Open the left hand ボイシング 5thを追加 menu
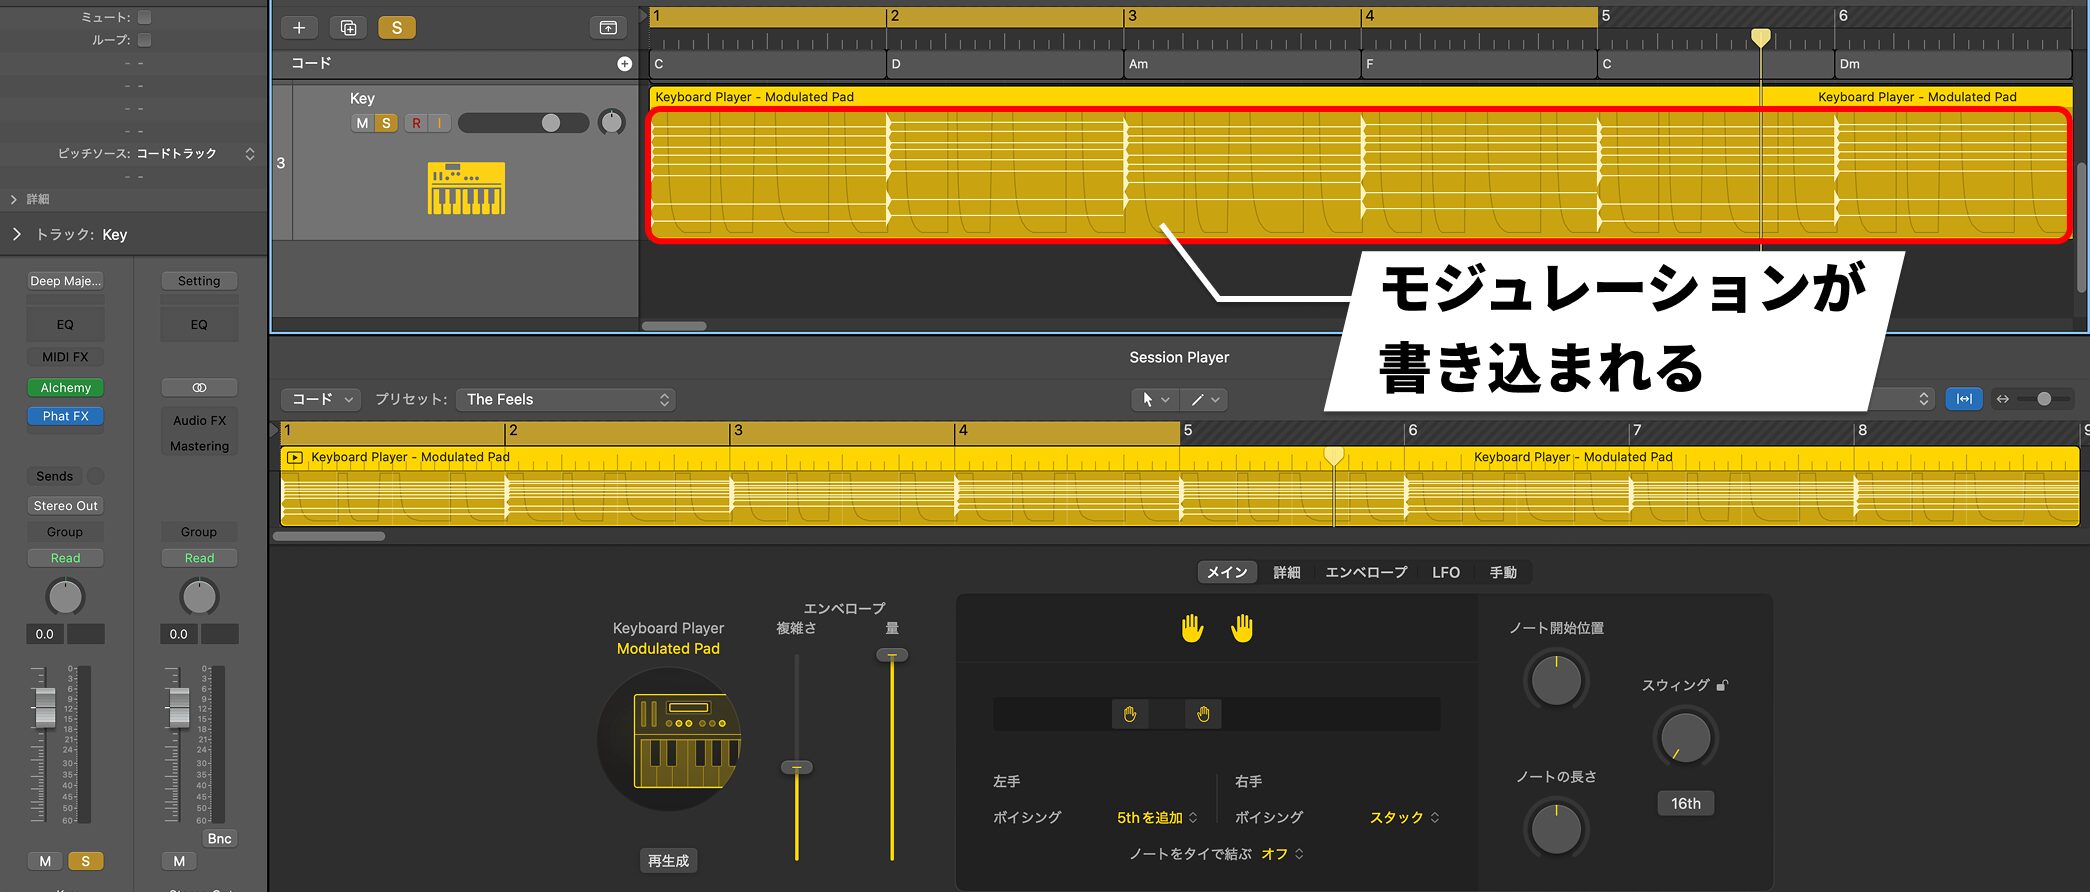The height and width of the screenshot is (892, 2090). [x=1156, y=818]
